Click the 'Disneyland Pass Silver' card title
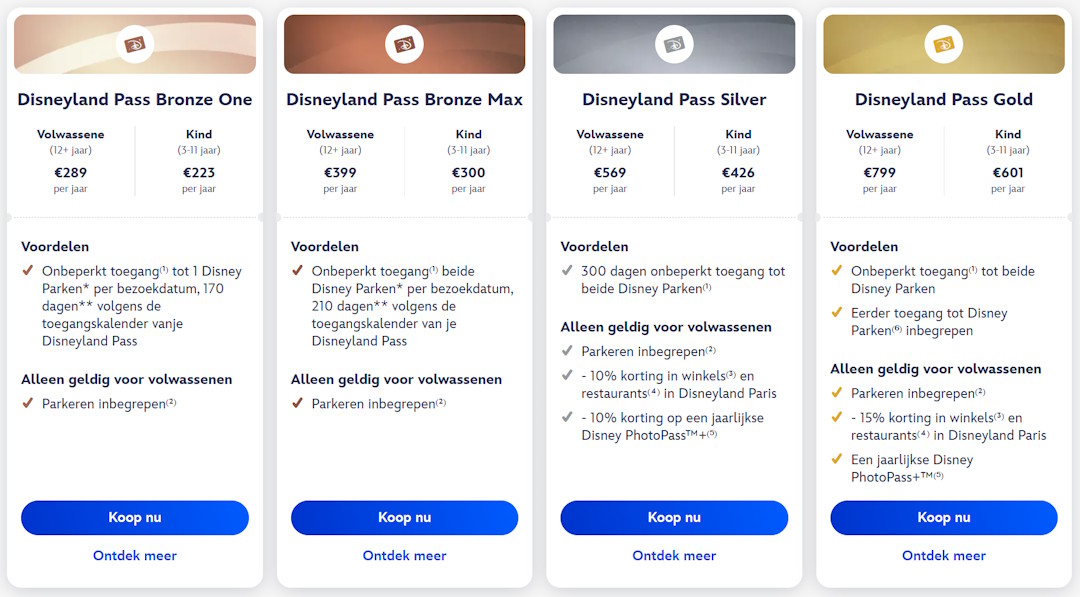1080x597 pixels. pos(674,100)
